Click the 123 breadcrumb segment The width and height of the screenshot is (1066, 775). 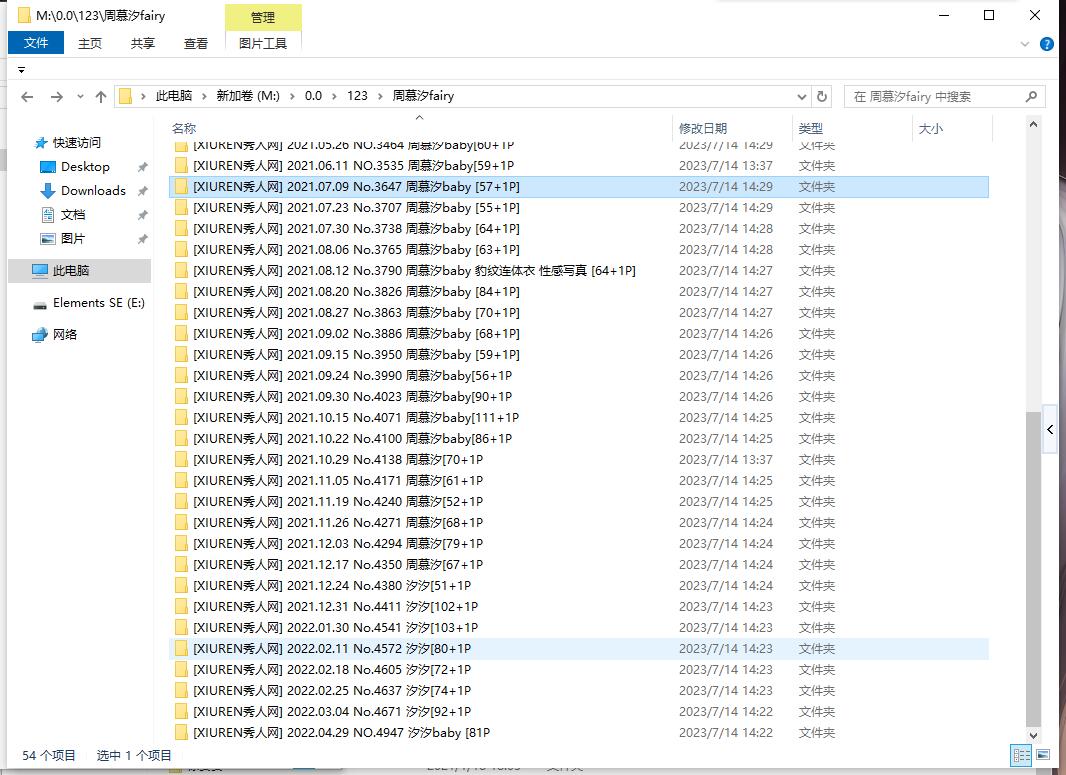pyautogui.click(x=358, y=96)
